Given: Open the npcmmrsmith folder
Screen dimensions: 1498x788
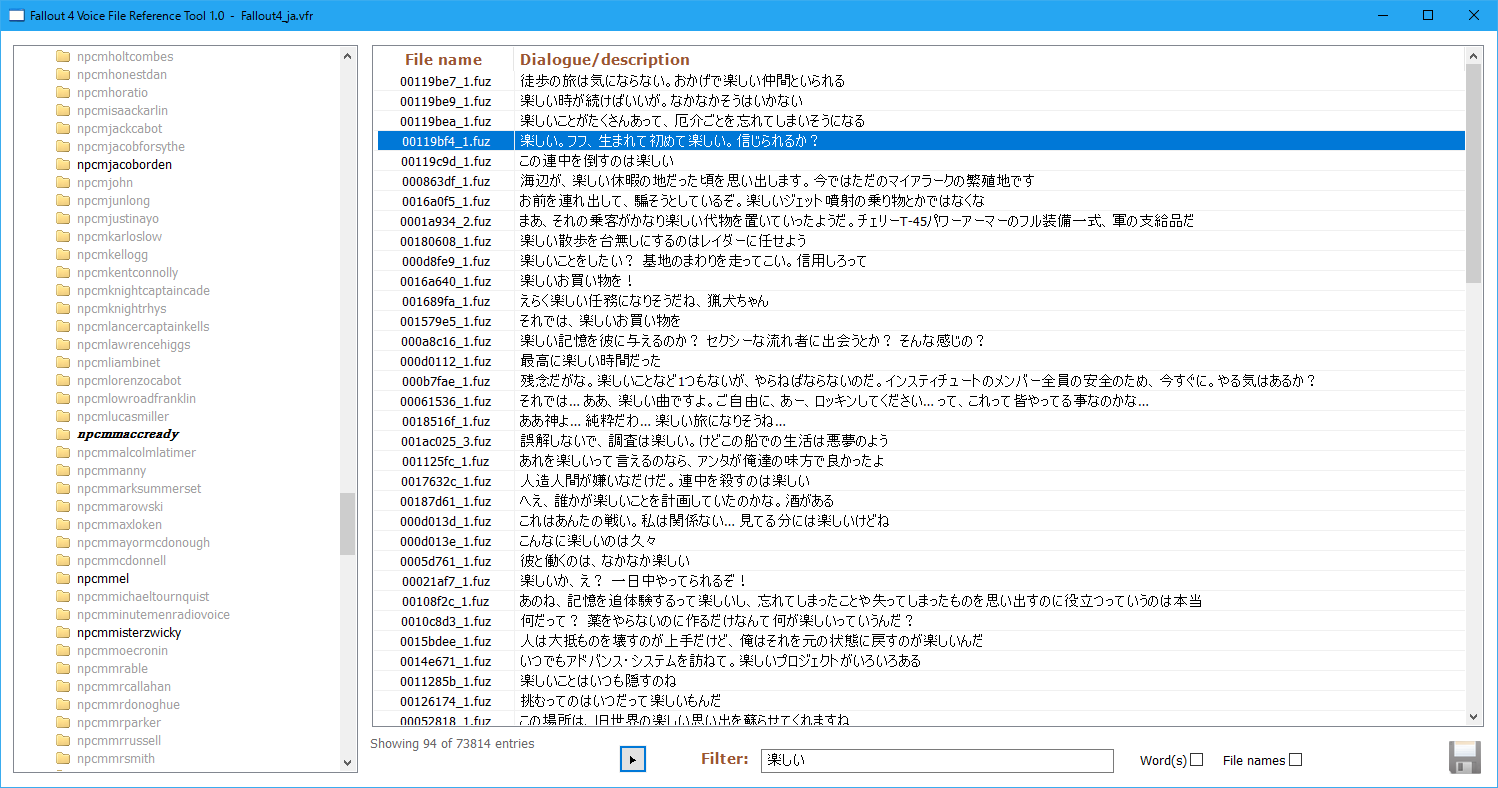Looking at the screenshot, I should pyautogui.click(x=116, y=759).
